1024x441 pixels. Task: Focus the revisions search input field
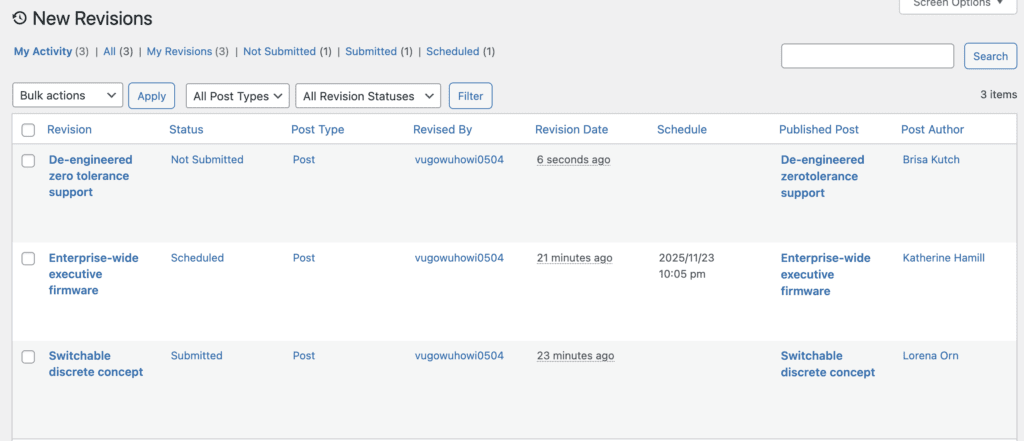click(x=867, y=56)
